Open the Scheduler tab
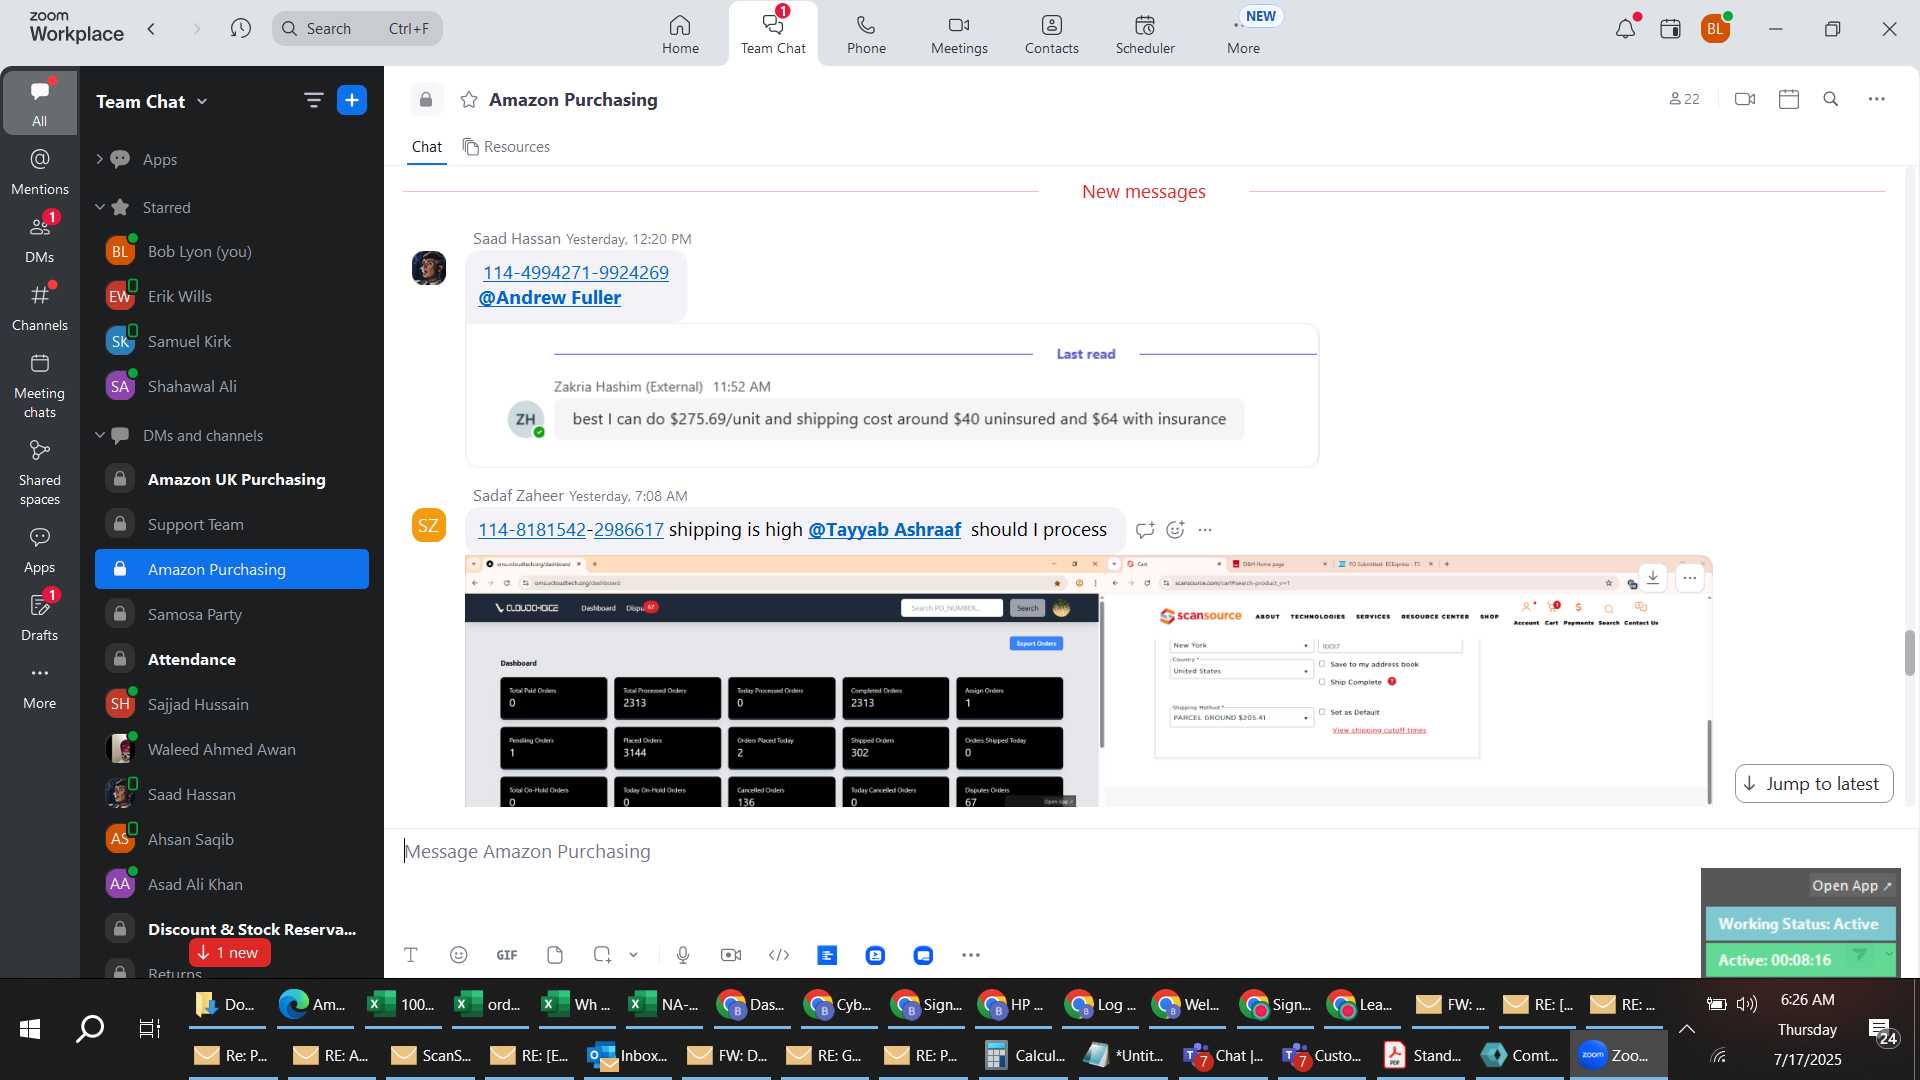Image resolution: width=1920 pixels, height=1080 pixels. (x=1145, y=34)
